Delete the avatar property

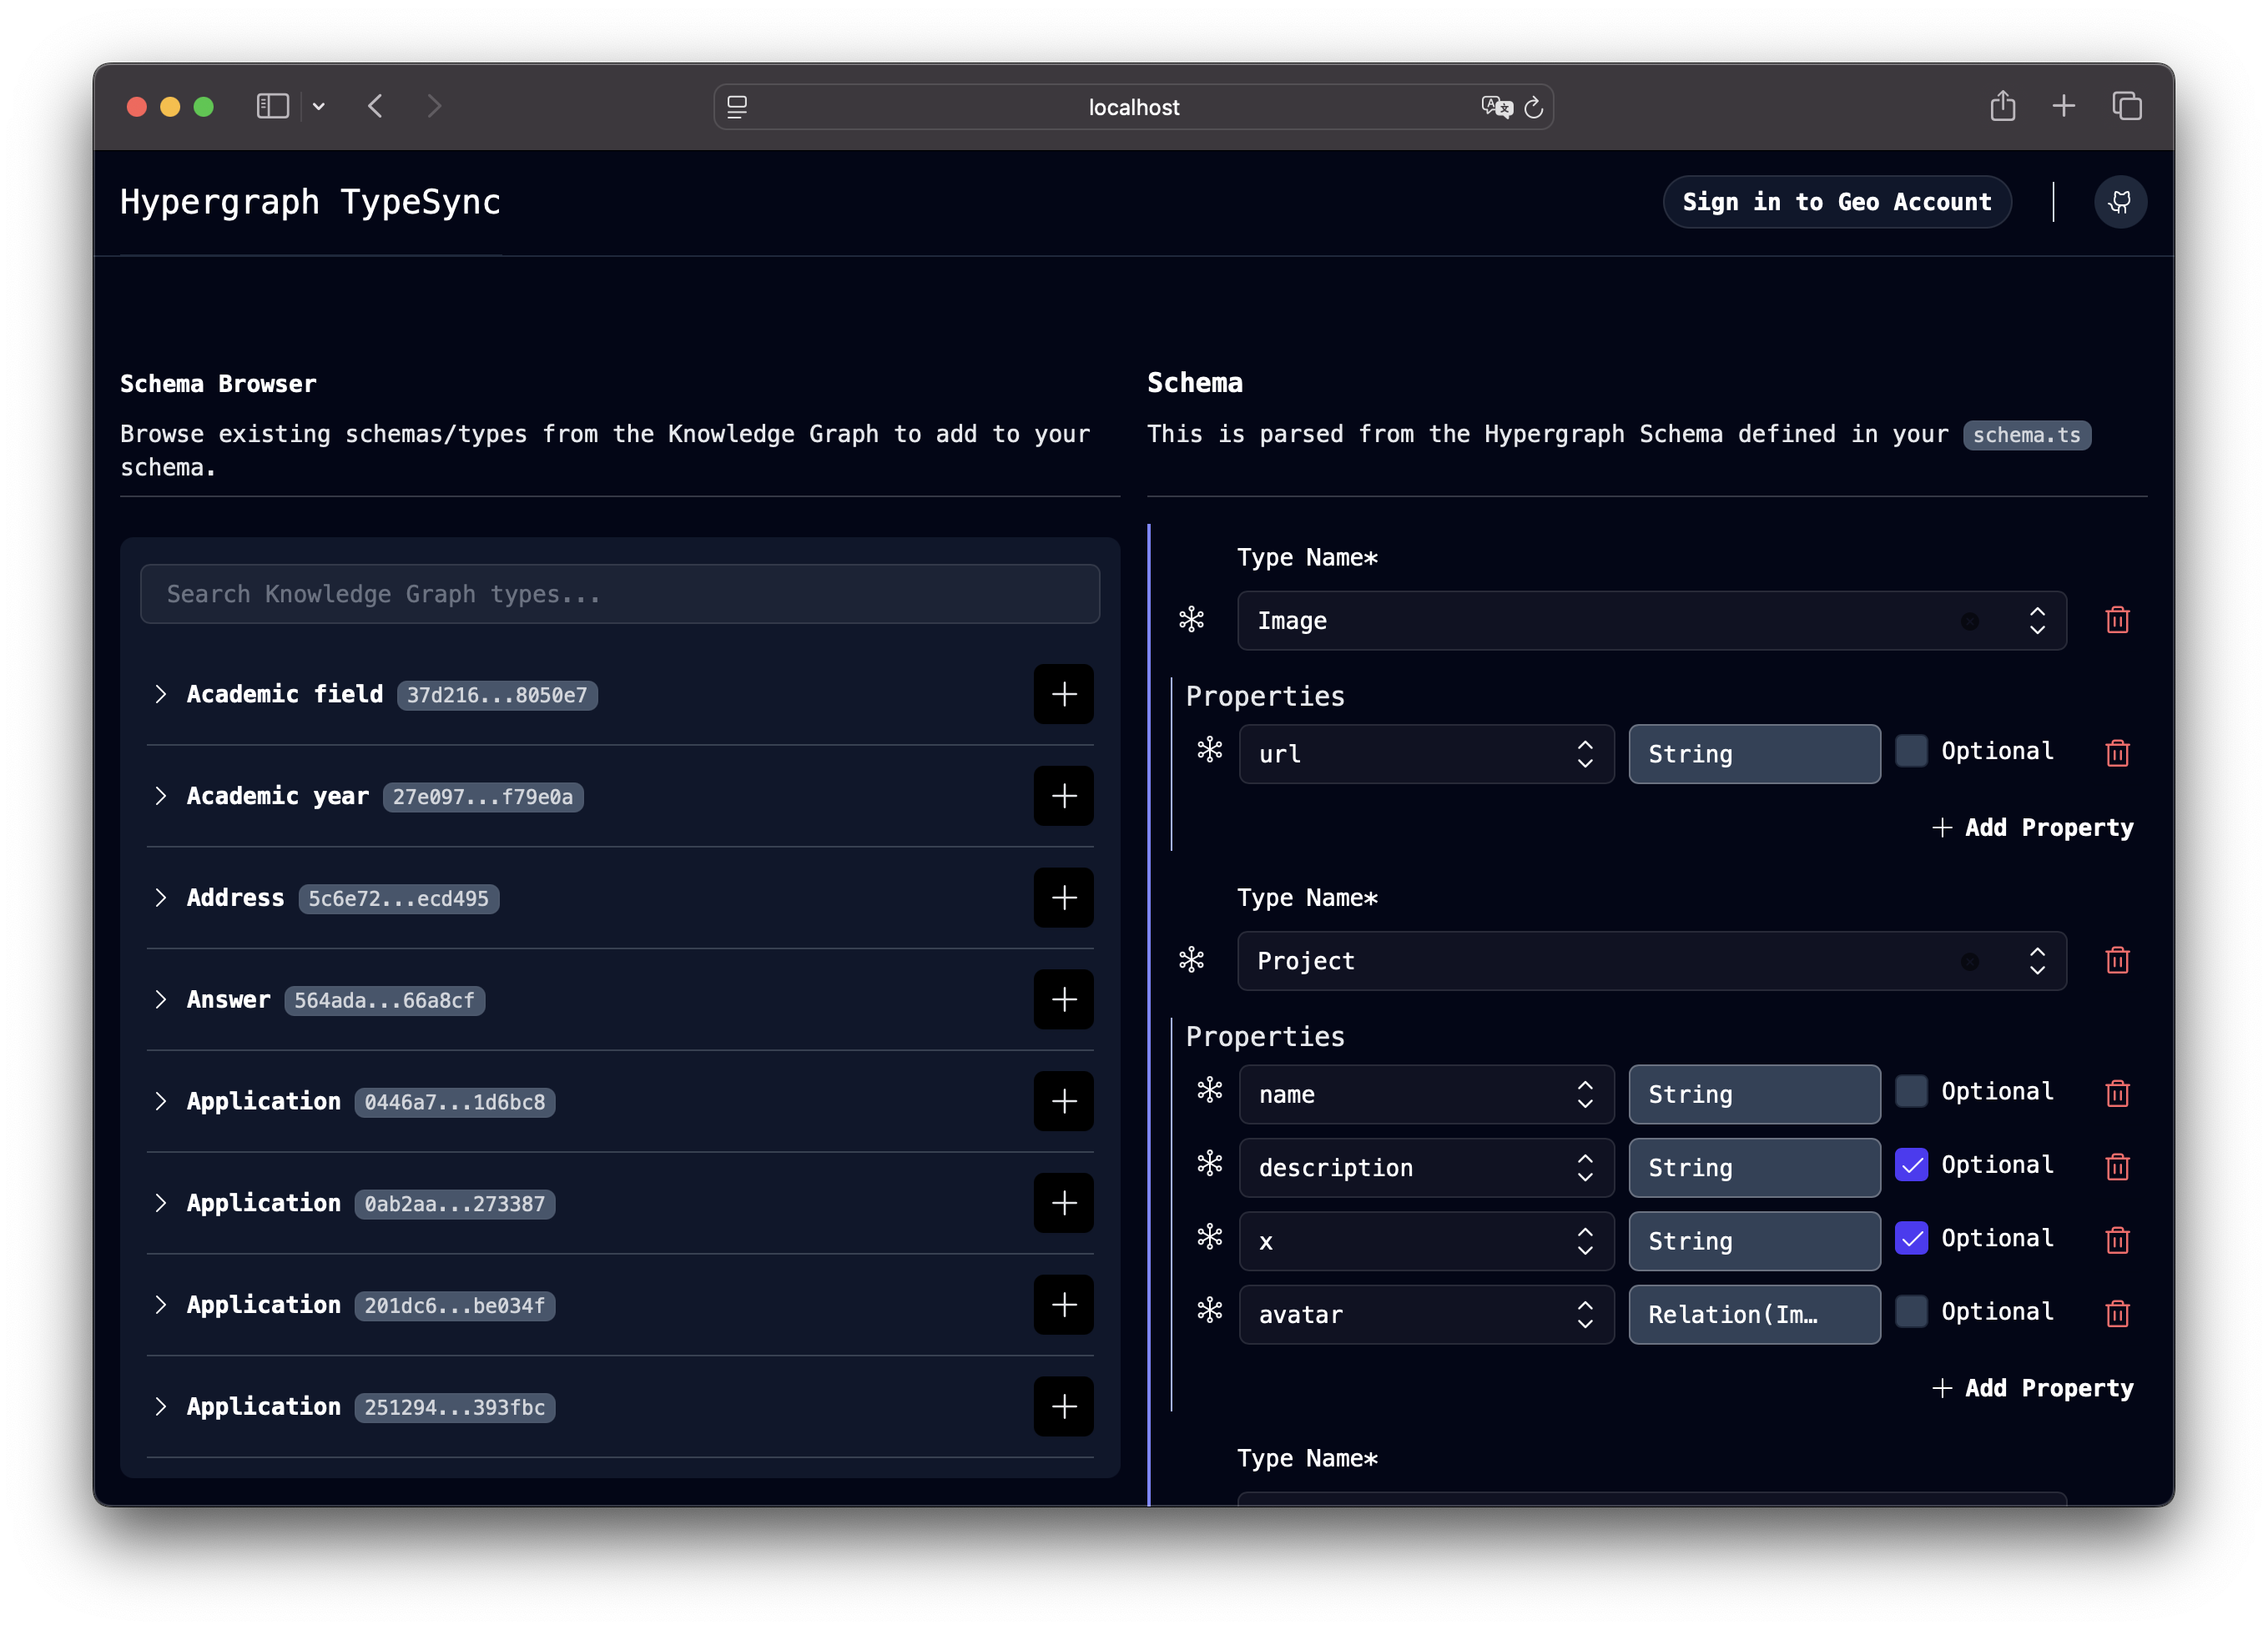point(2117,1313)
